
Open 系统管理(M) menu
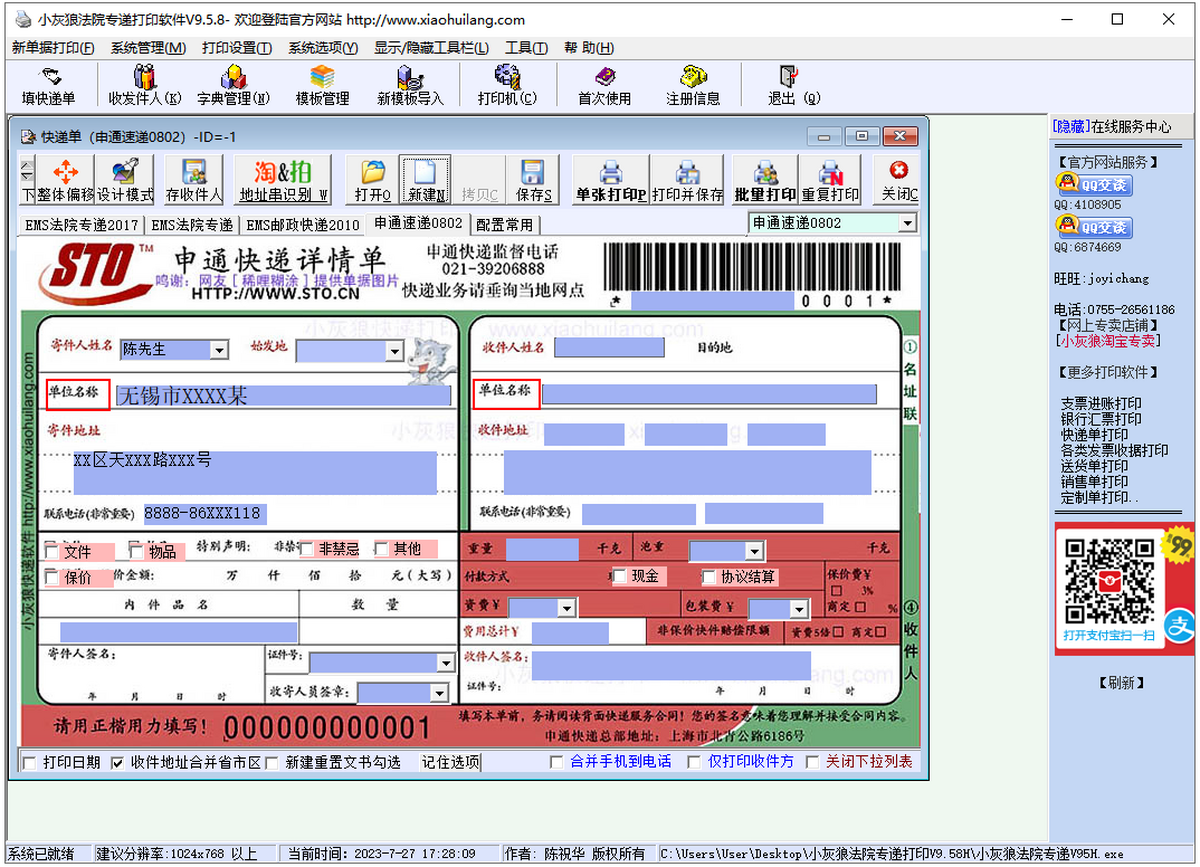click(148, 48)
